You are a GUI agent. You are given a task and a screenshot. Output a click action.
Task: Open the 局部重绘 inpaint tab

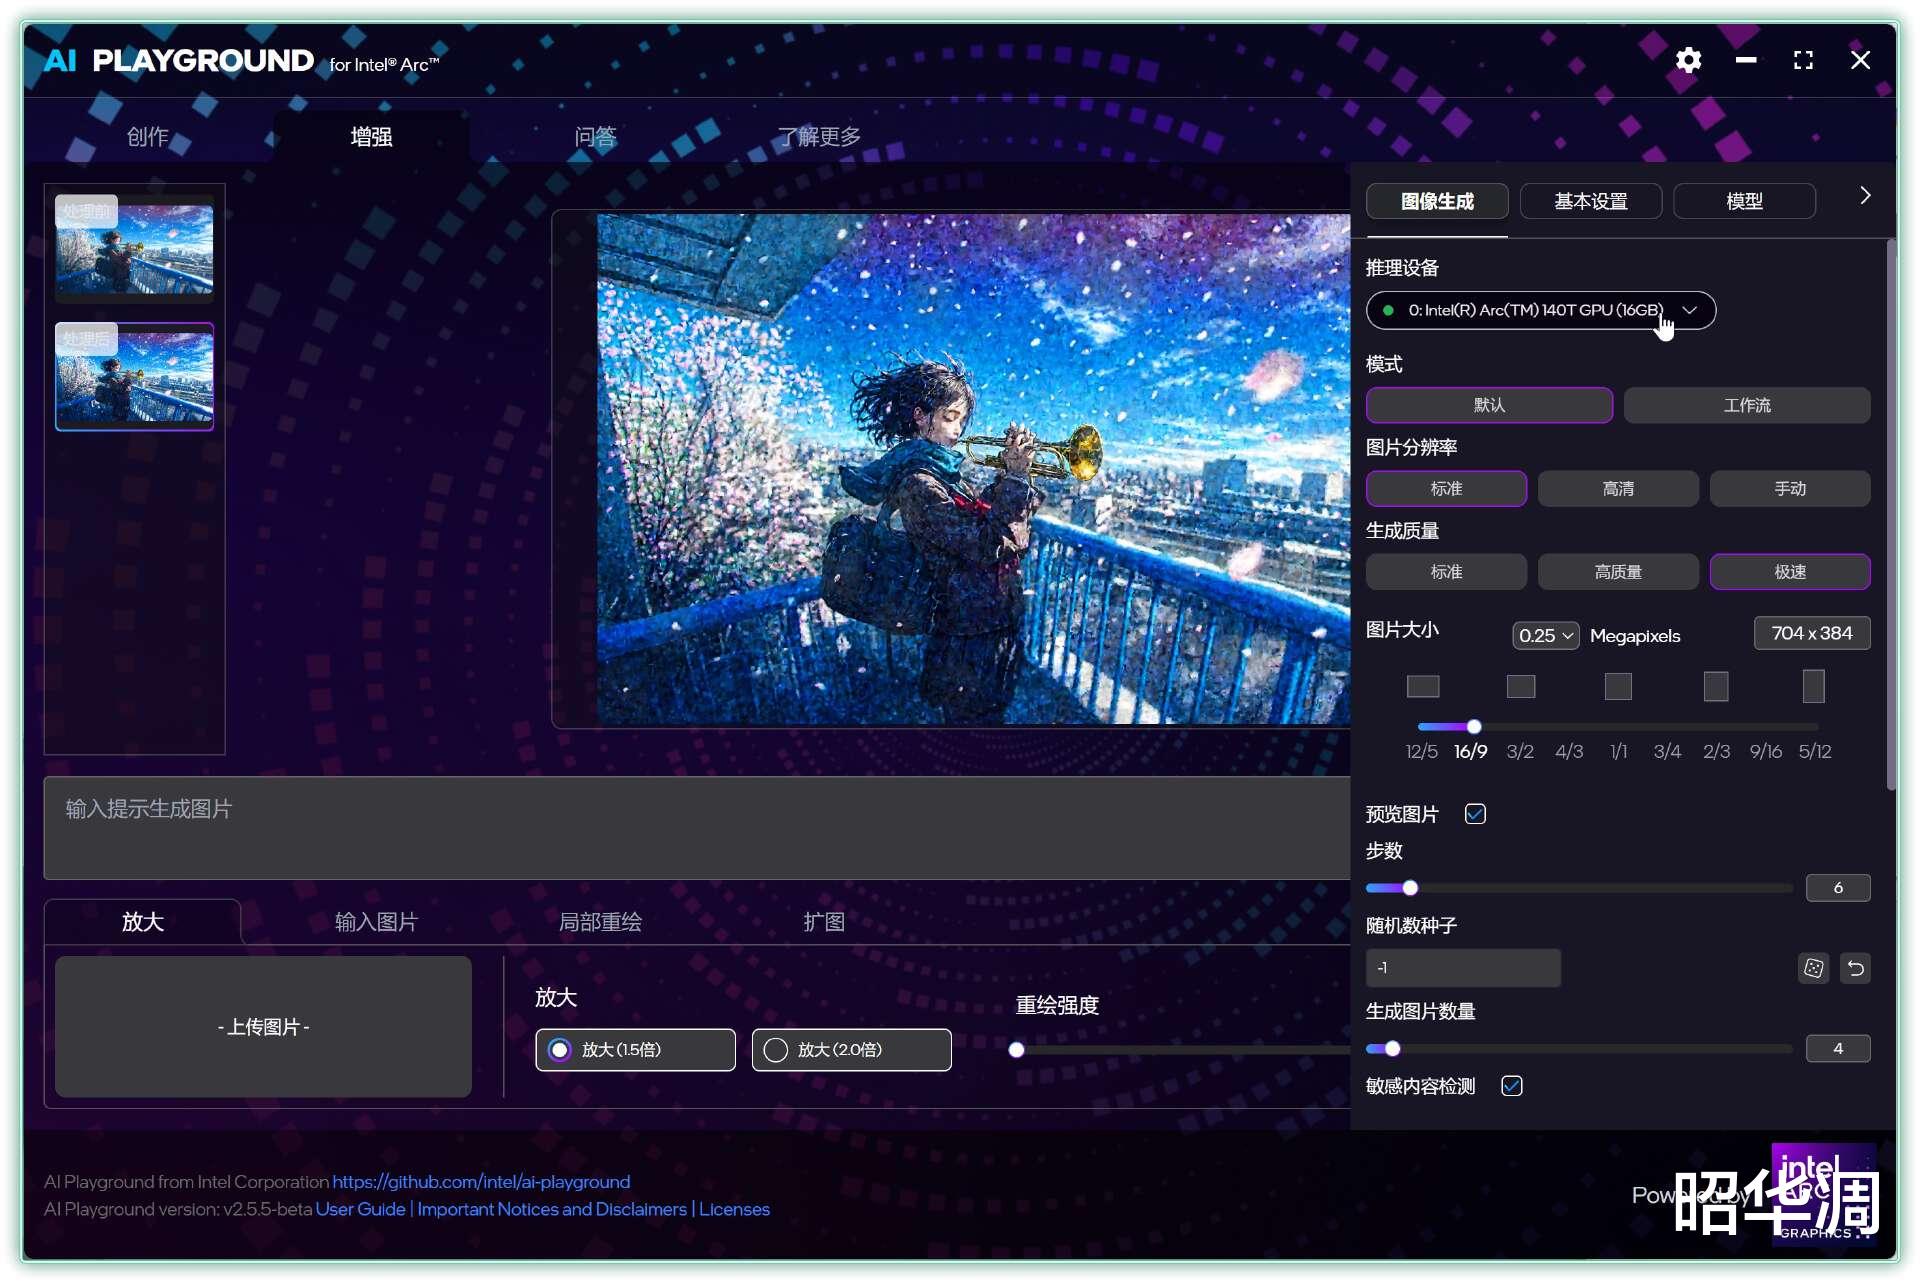[600, 922]
